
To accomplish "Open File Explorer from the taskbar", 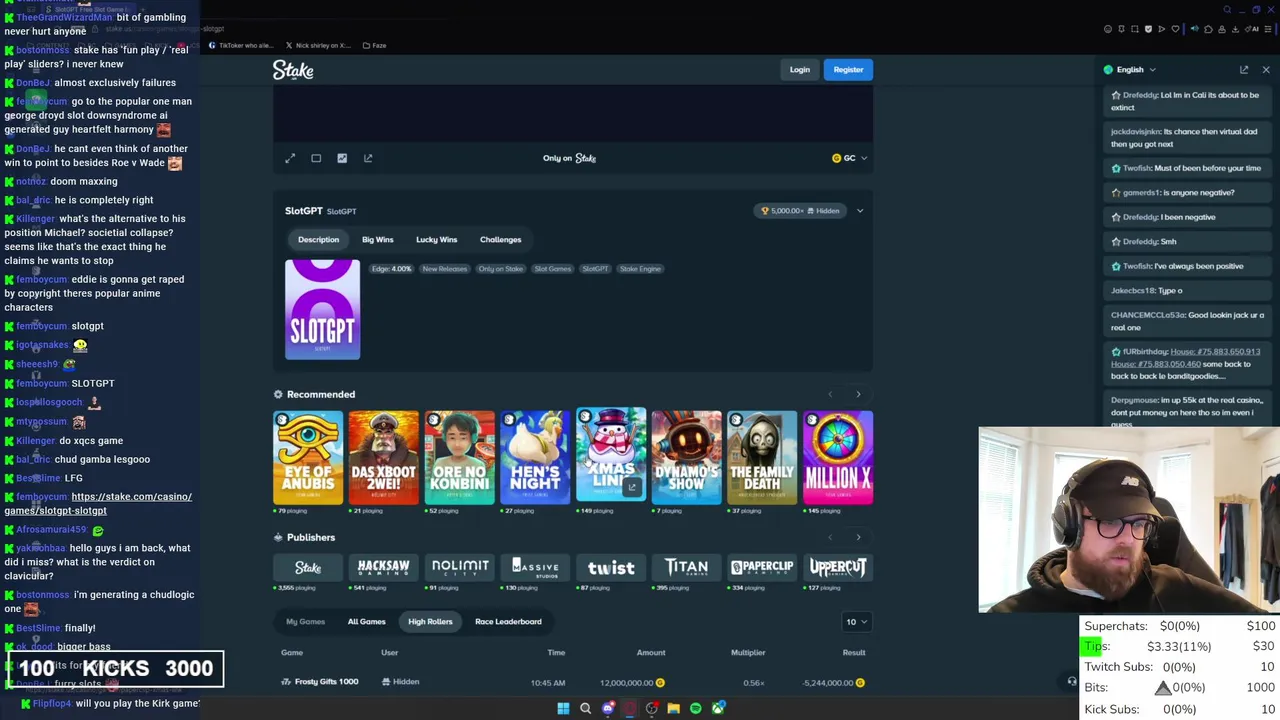I will (x=673, y=709).
